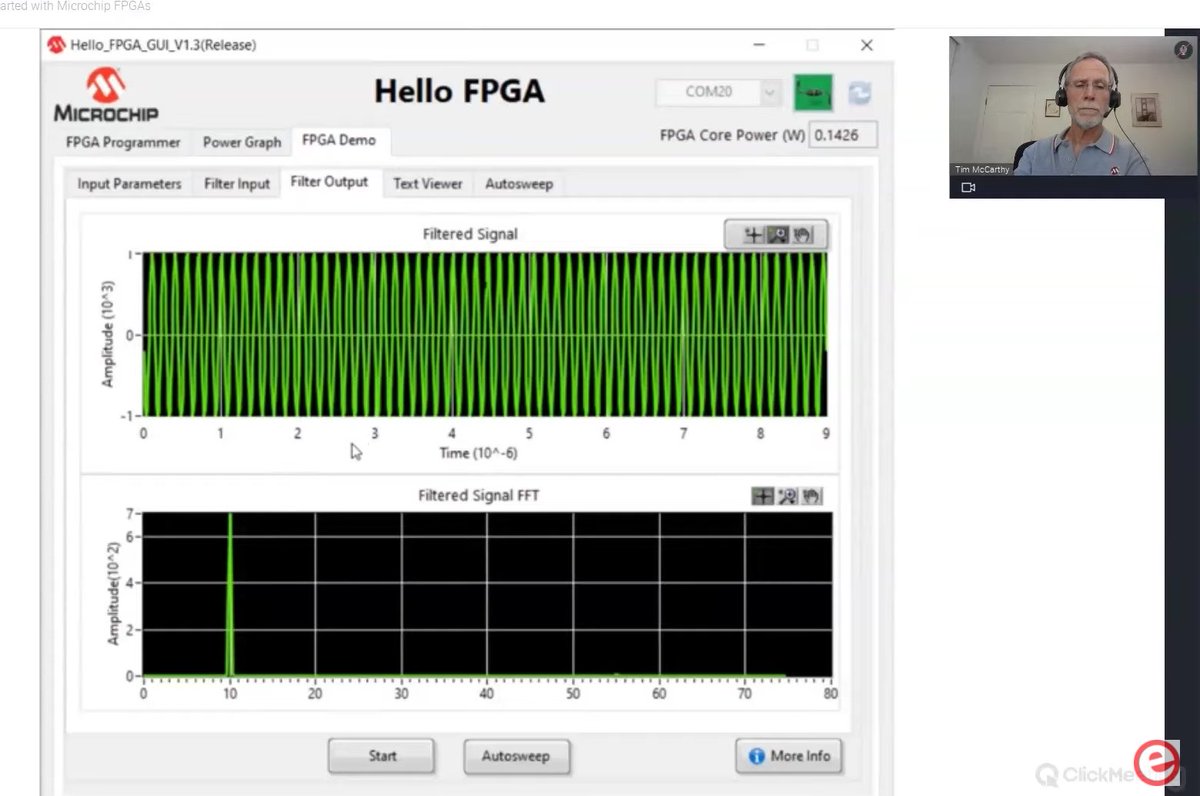Click the Autosweep button at bottom

tap(516, 756)
